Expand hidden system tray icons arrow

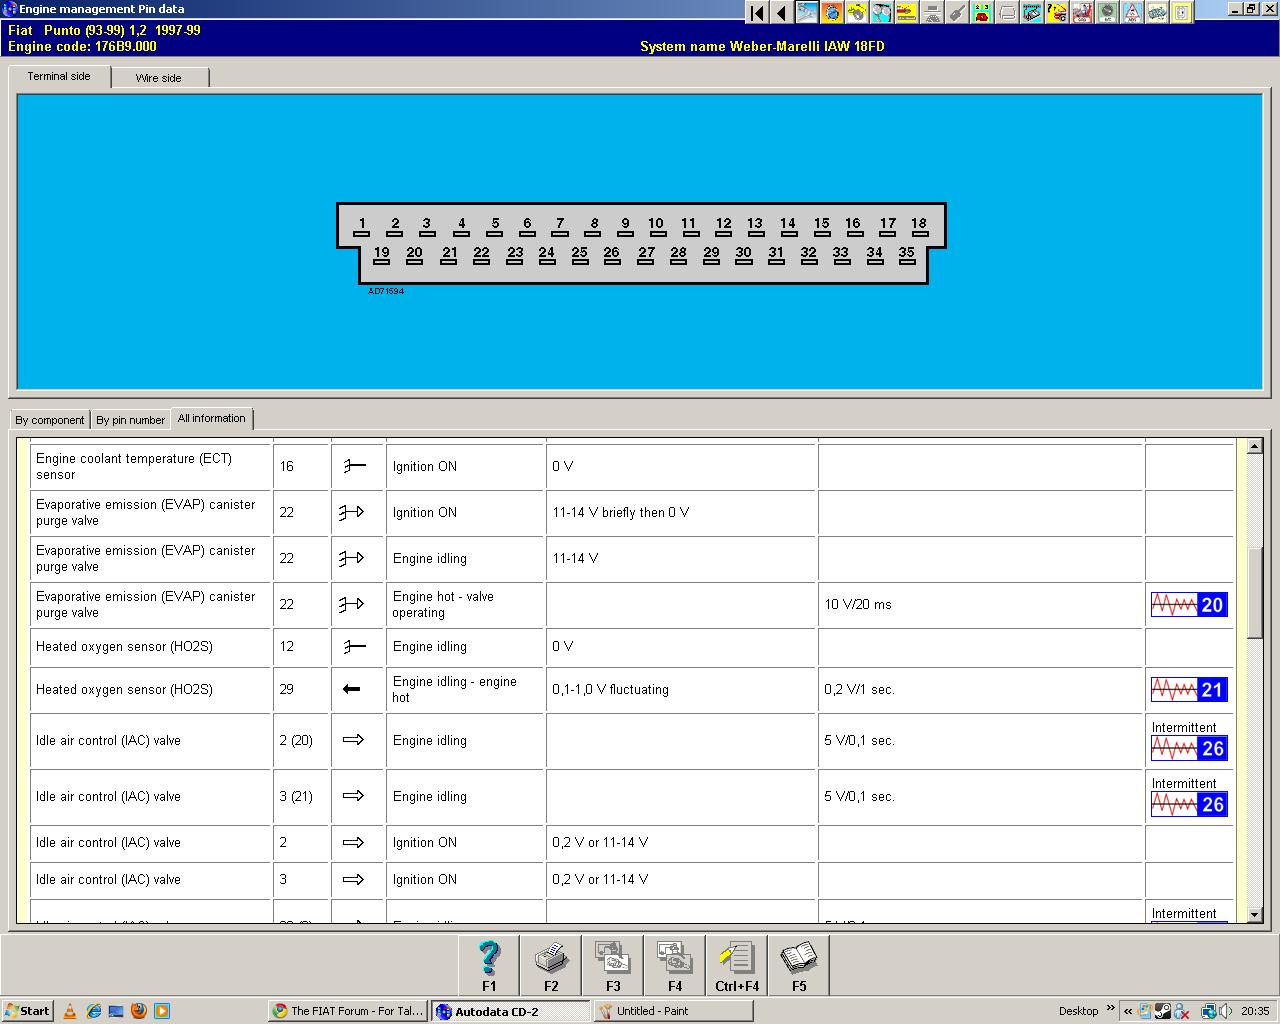(1128, 1011)
